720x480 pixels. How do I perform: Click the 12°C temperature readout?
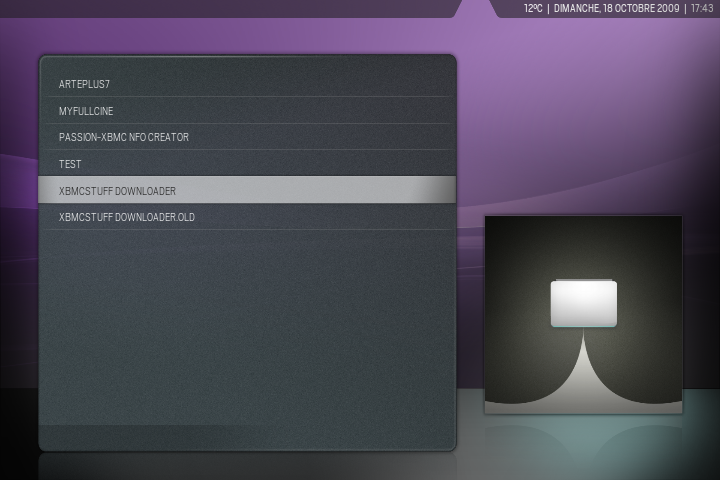click(533, 8)
